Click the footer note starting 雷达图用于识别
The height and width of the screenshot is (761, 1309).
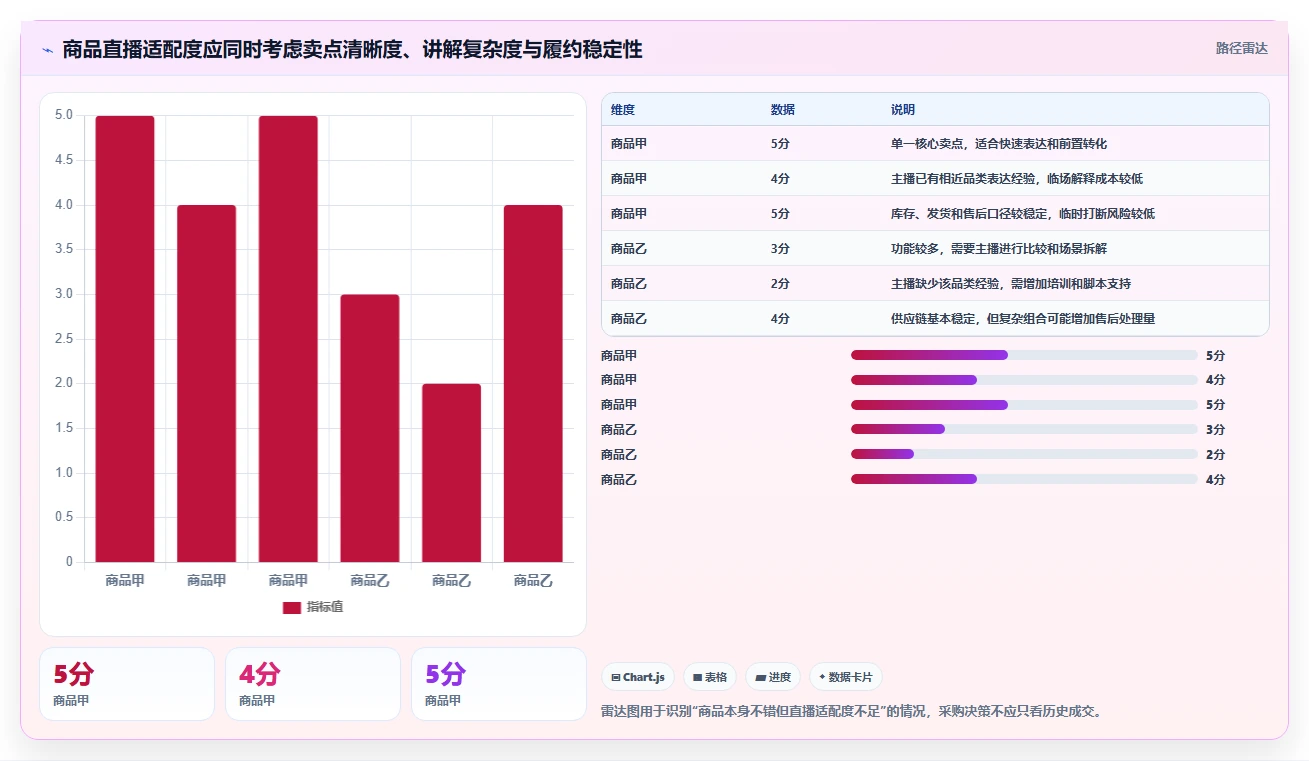[x=851, y=712]
